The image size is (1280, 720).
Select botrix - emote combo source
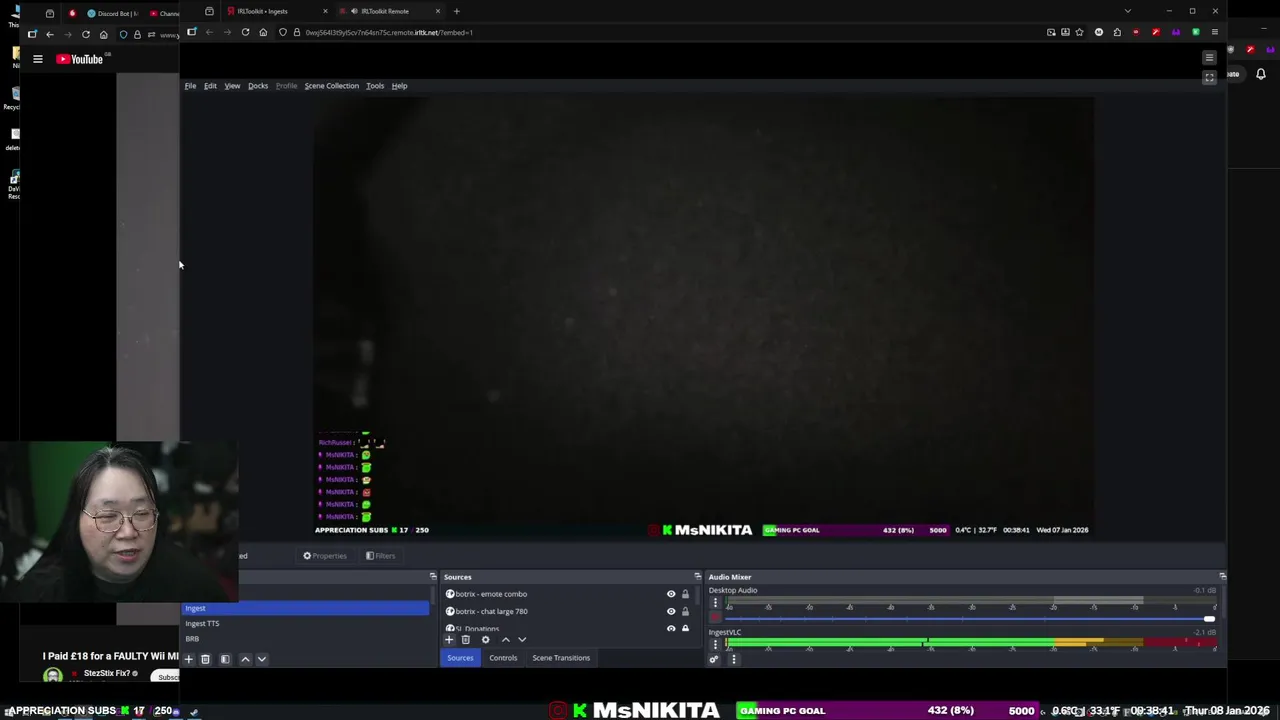tap(491, 594)
